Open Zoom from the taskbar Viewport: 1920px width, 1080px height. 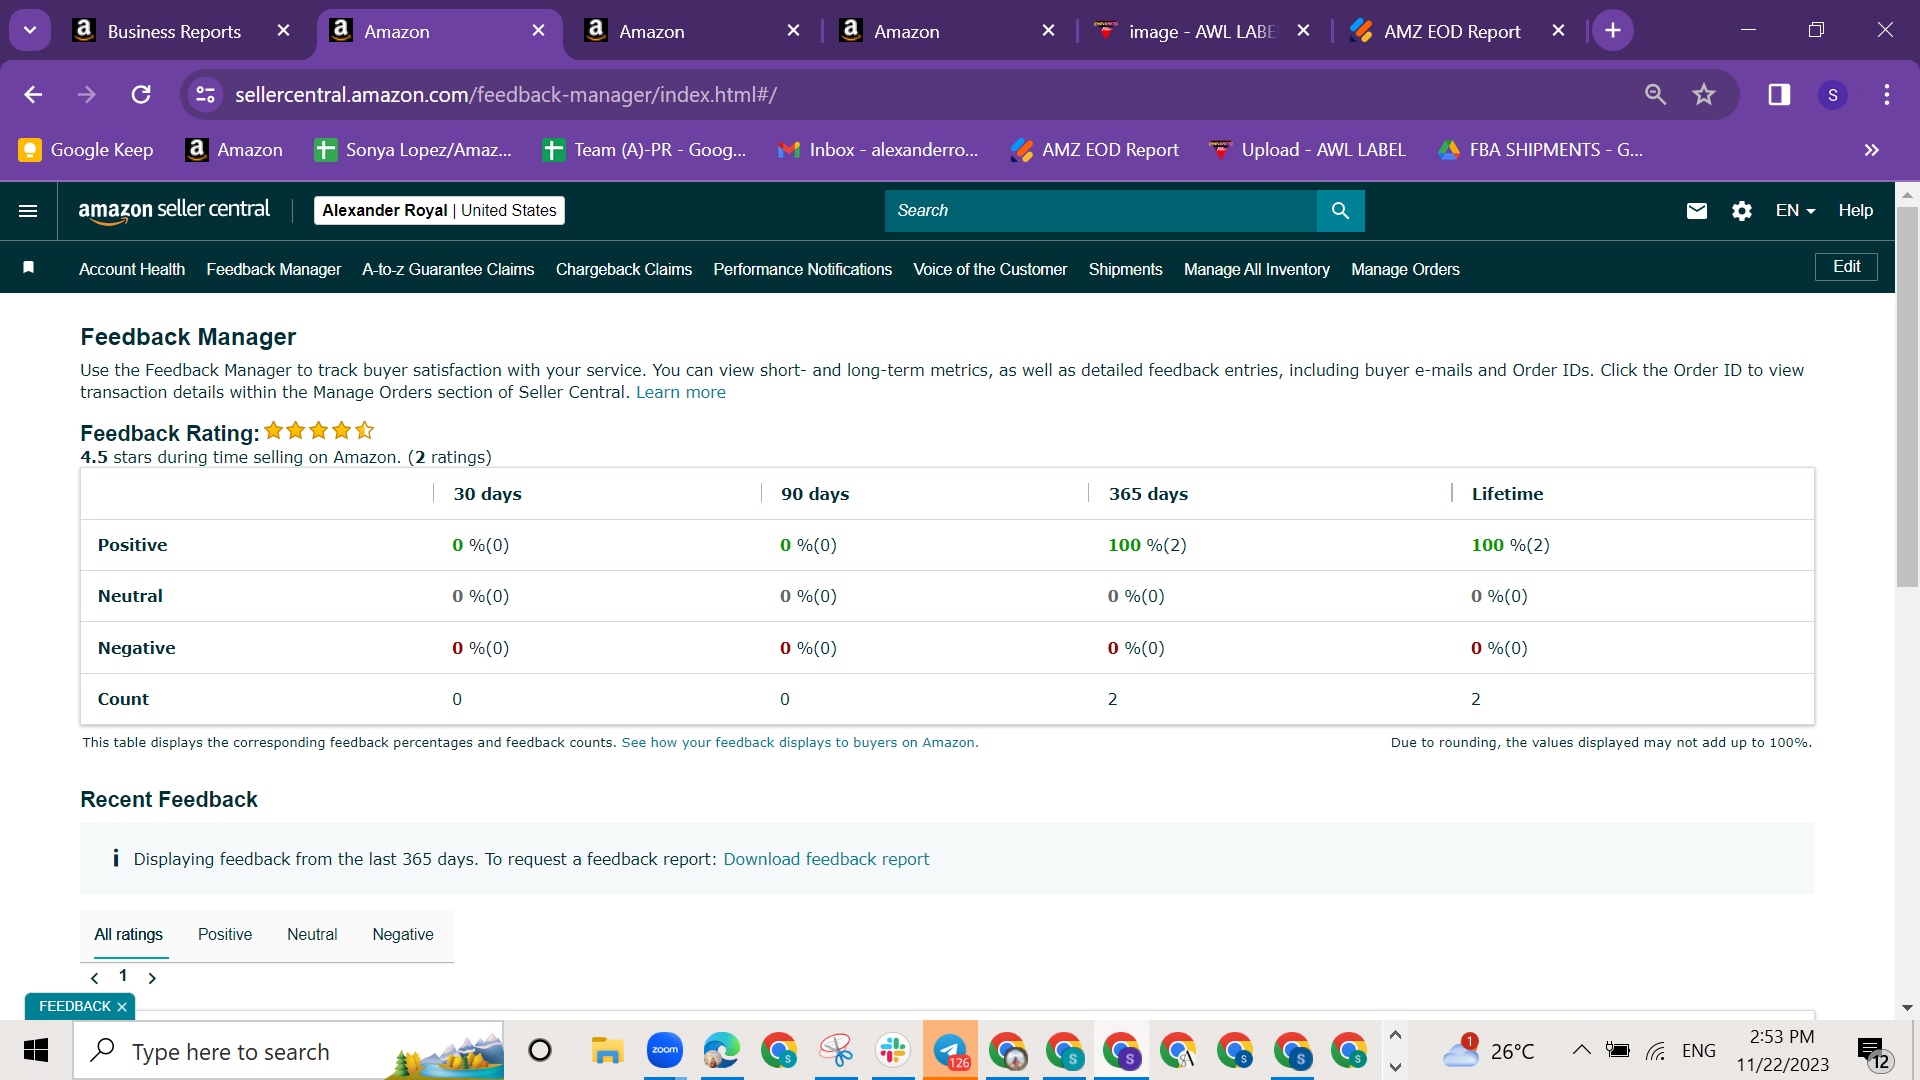click(665, 1050)
